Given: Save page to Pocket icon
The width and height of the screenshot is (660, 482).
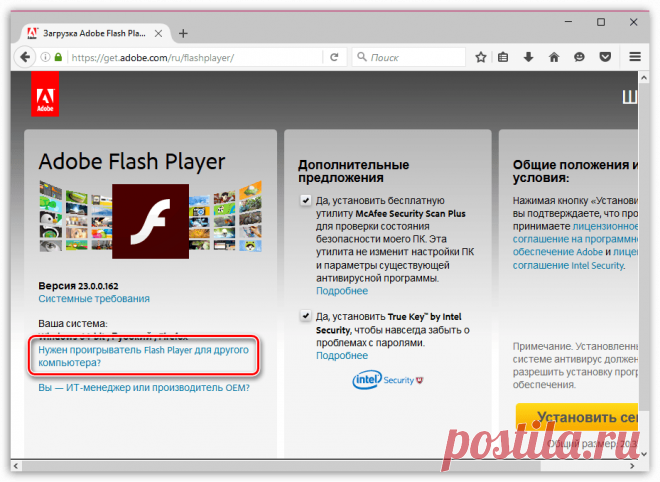Looking at the screenshot, I should 605,57.
